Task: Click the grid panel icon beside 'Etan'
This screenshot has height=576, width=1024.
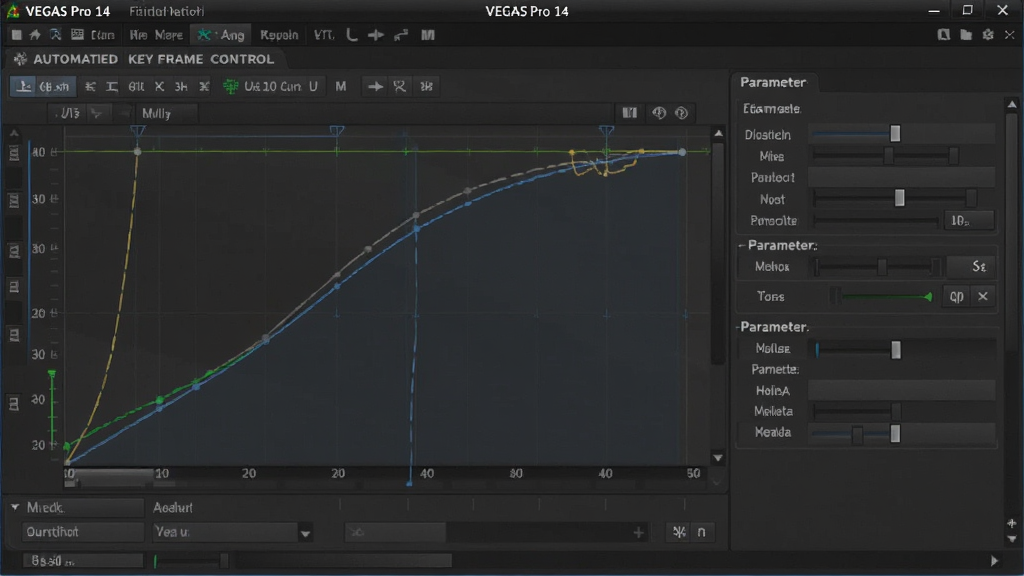Action: 78,35
